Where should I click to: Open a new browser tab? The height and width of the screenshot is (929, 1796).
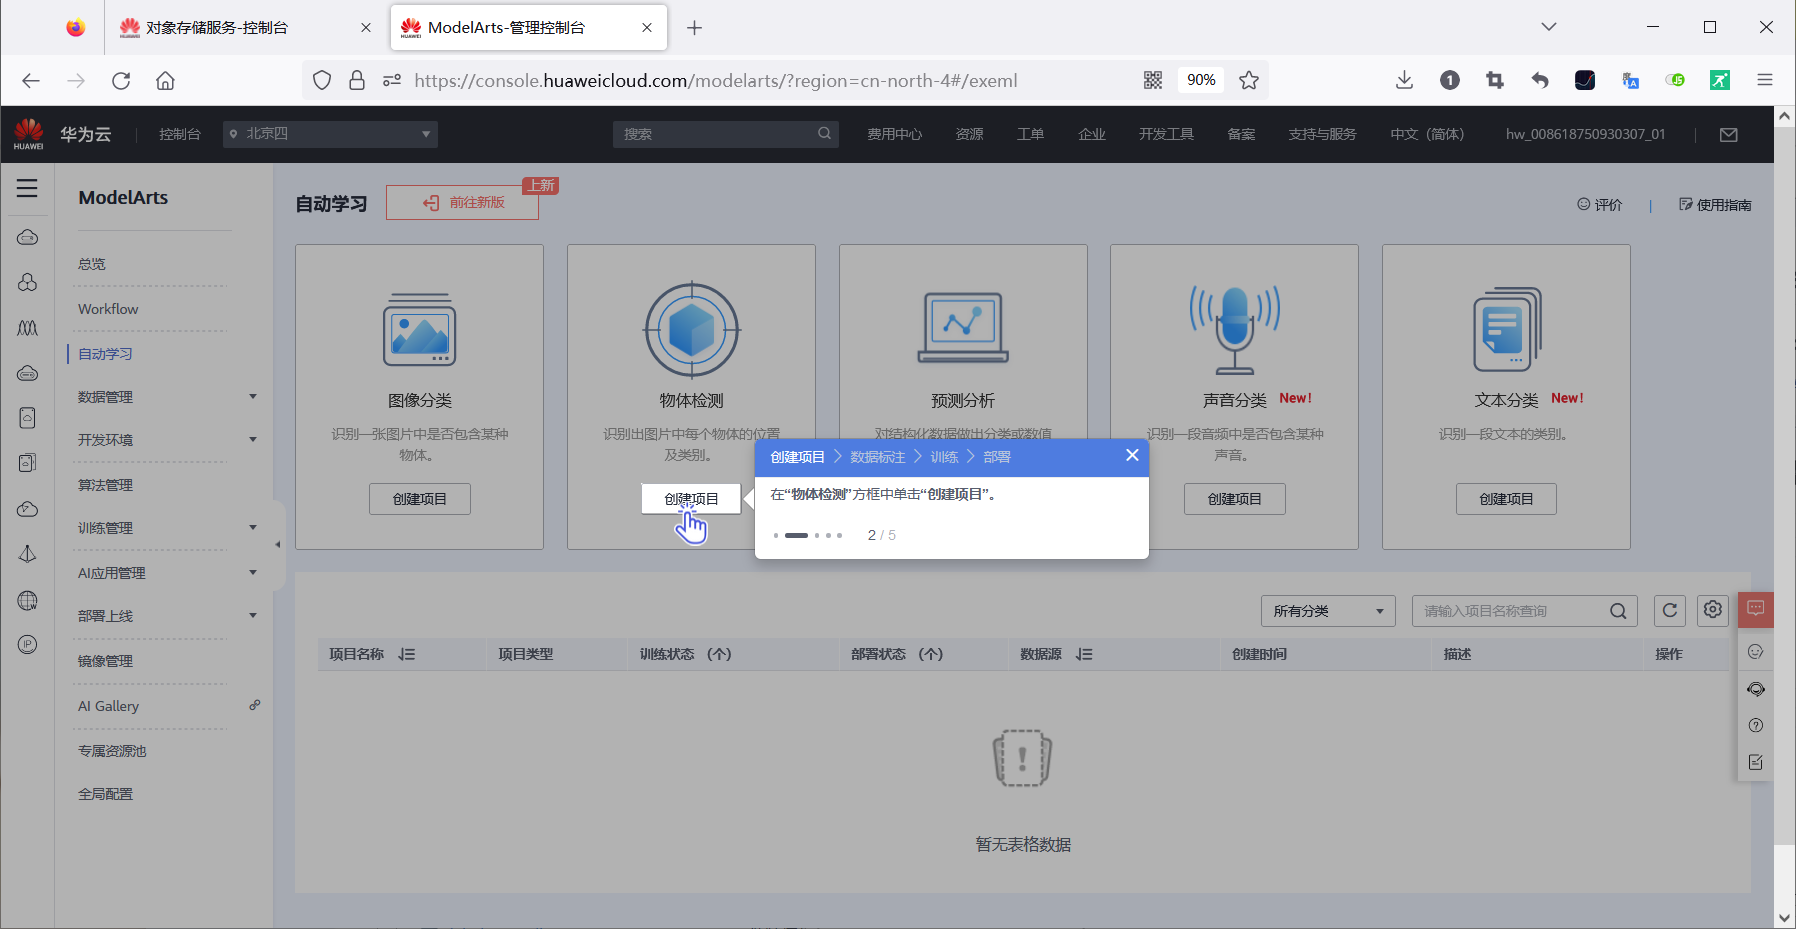pyautogui.click(x=694, y=28)
